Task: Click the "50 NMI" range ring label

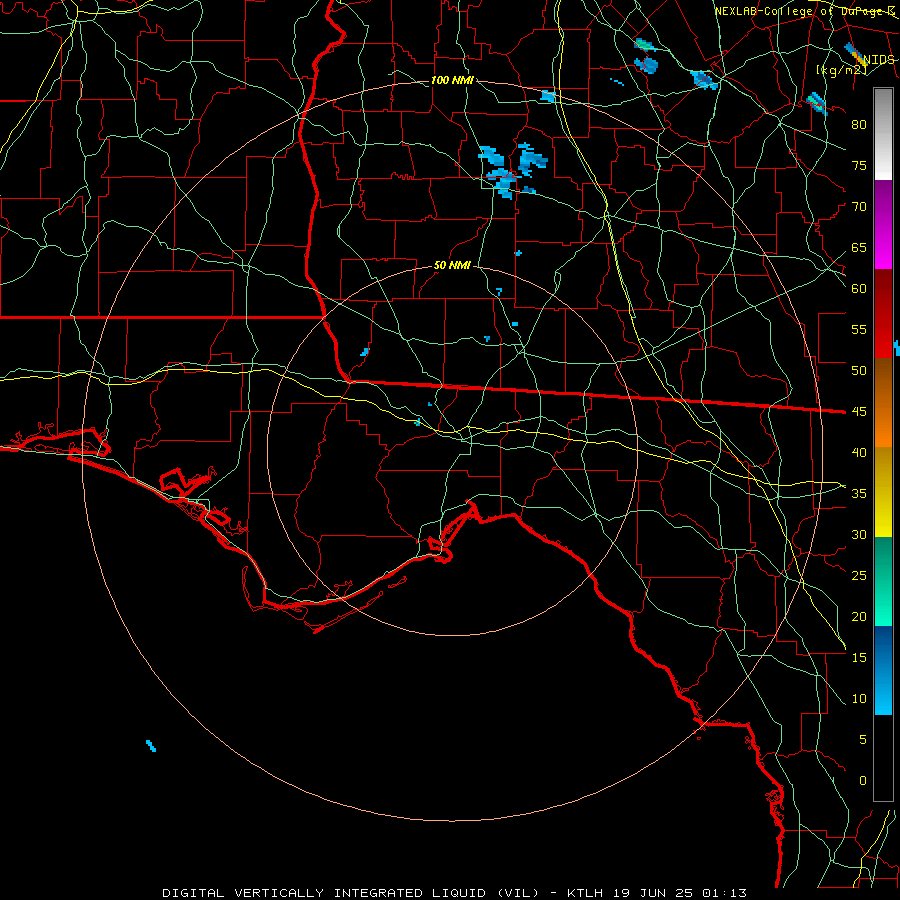Action: [452, 265]
